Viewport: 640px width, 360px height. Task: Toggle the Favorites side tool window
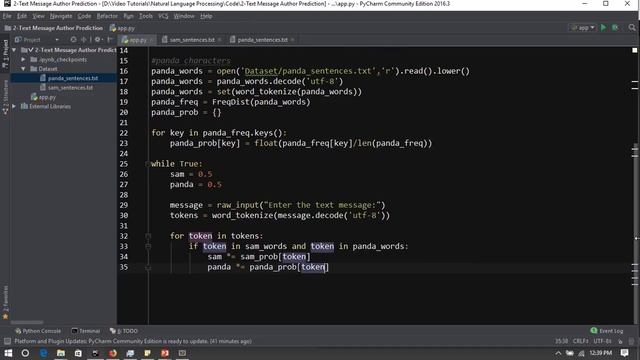pos(5,301)
